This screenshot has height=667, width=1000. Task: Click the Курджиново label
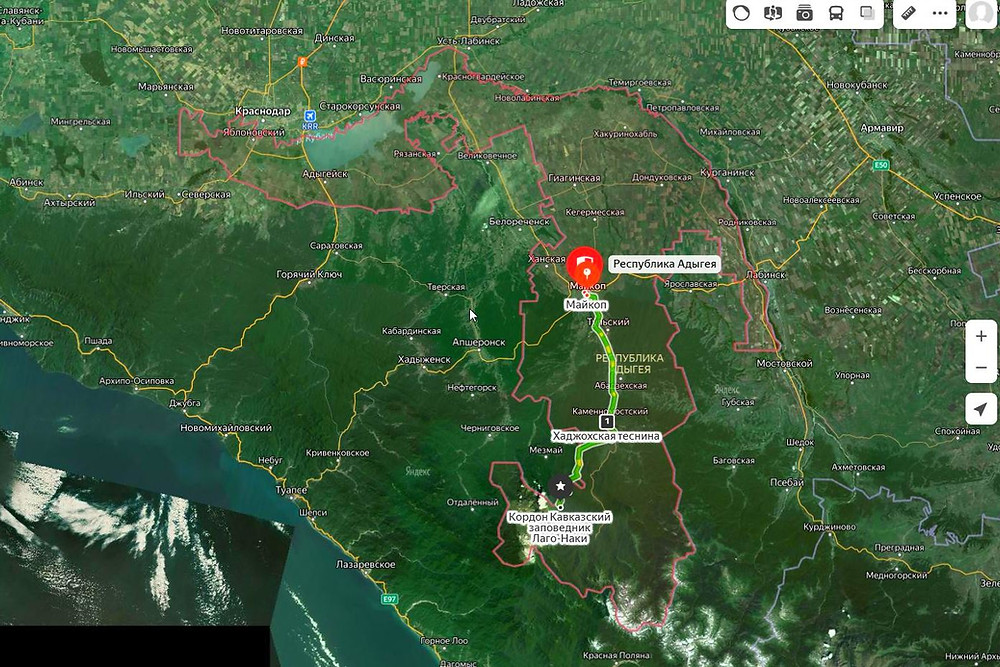[x=829, y=527]
